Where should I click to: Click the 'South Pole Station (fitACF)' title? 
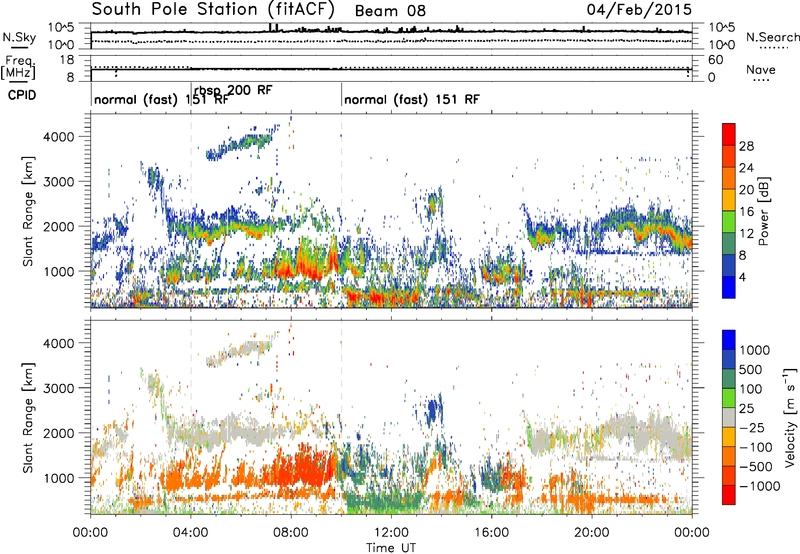213,10
